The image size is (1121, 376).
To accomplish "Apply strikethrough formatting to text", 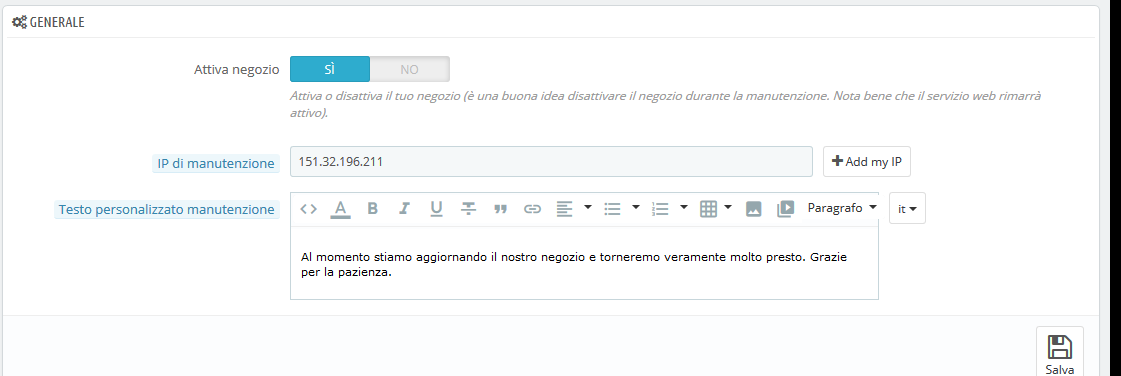I will click(468, 209).
